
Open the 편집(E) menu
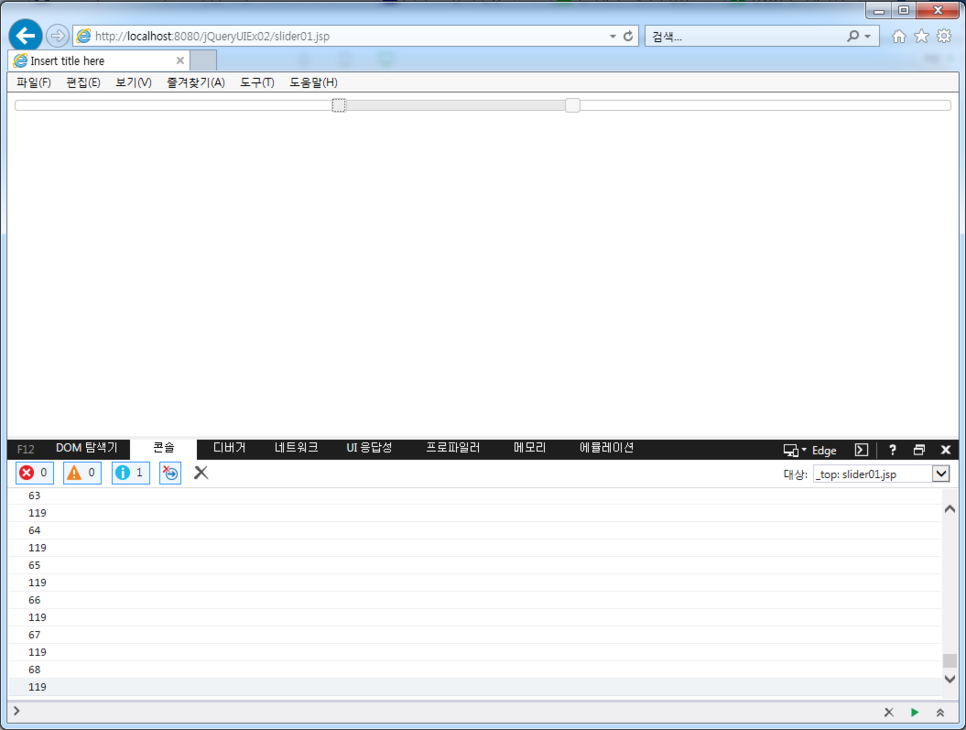83,83
